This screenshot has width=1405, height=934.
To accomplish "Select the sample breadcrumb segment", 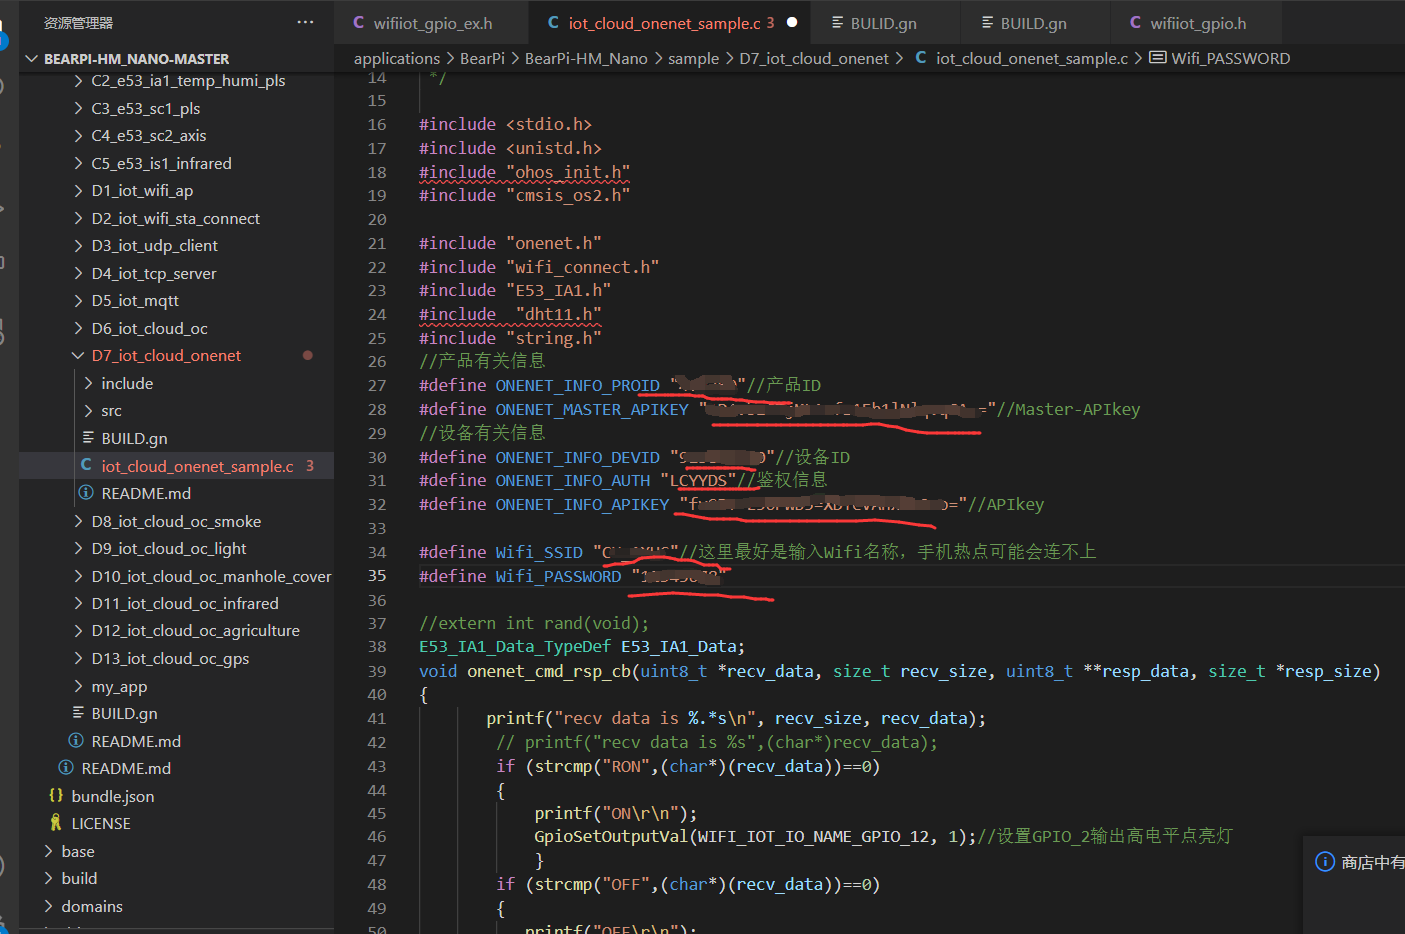I will point(693,59).
